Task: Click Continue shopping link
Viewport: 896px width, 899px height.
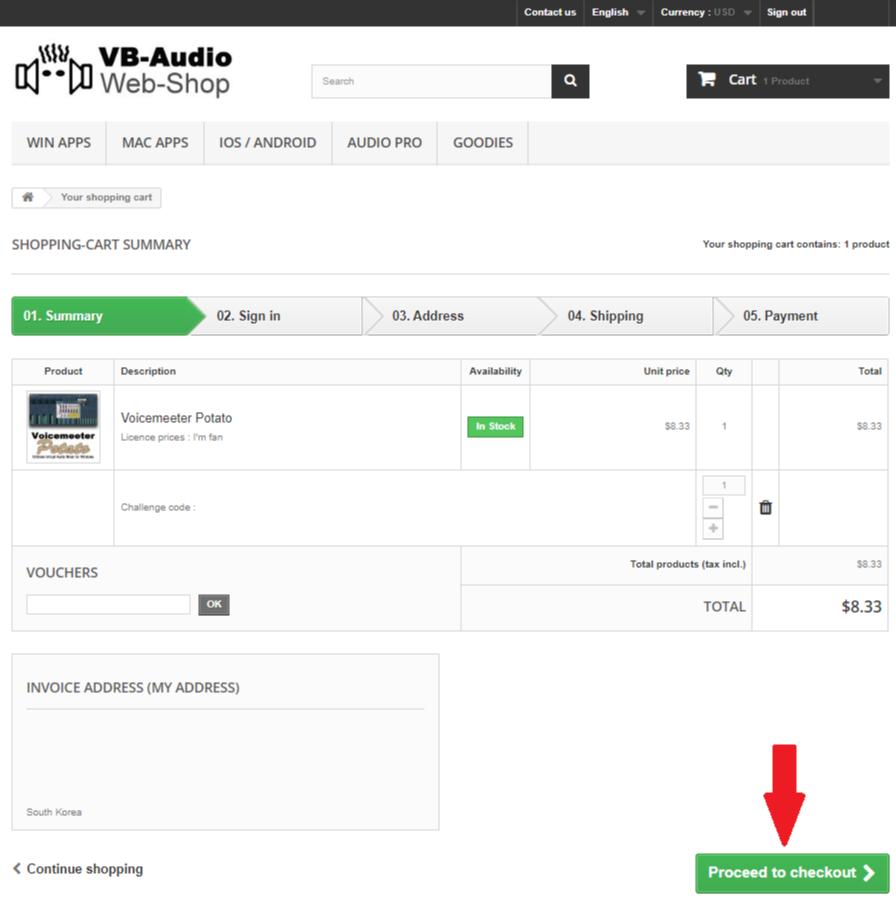Action: [78, 869]
